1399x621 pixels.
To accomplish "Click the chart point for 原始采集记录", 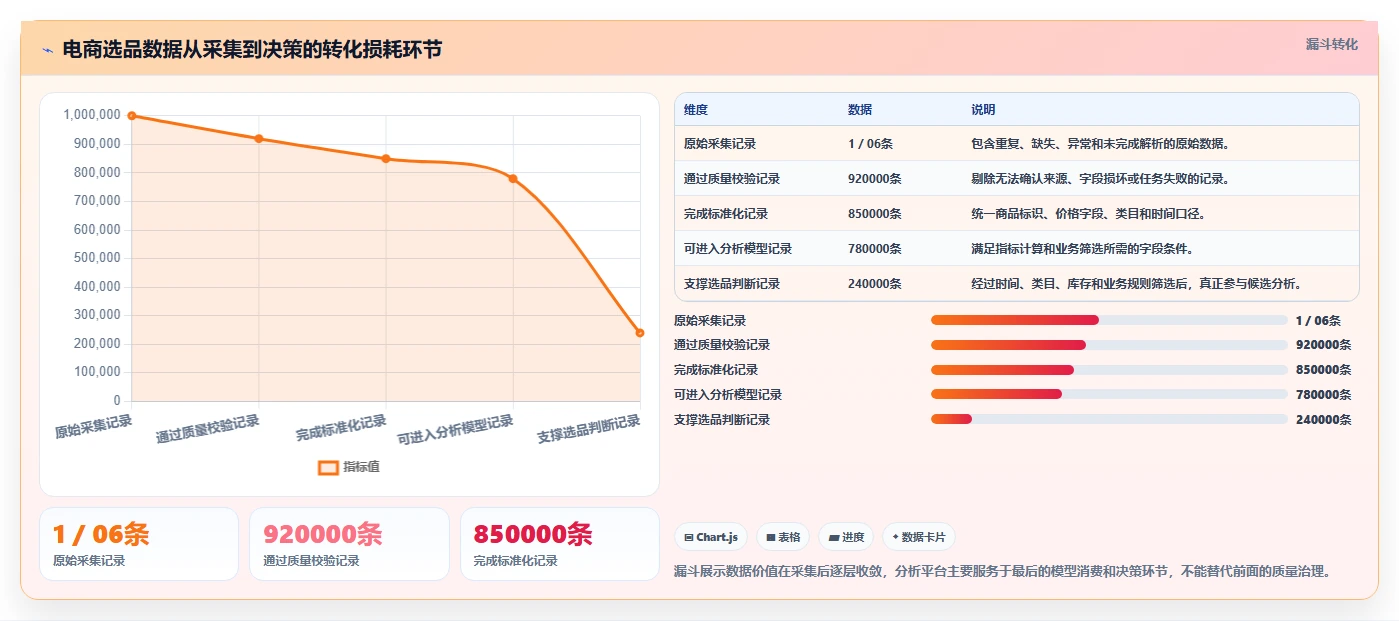I will point(132,116).
